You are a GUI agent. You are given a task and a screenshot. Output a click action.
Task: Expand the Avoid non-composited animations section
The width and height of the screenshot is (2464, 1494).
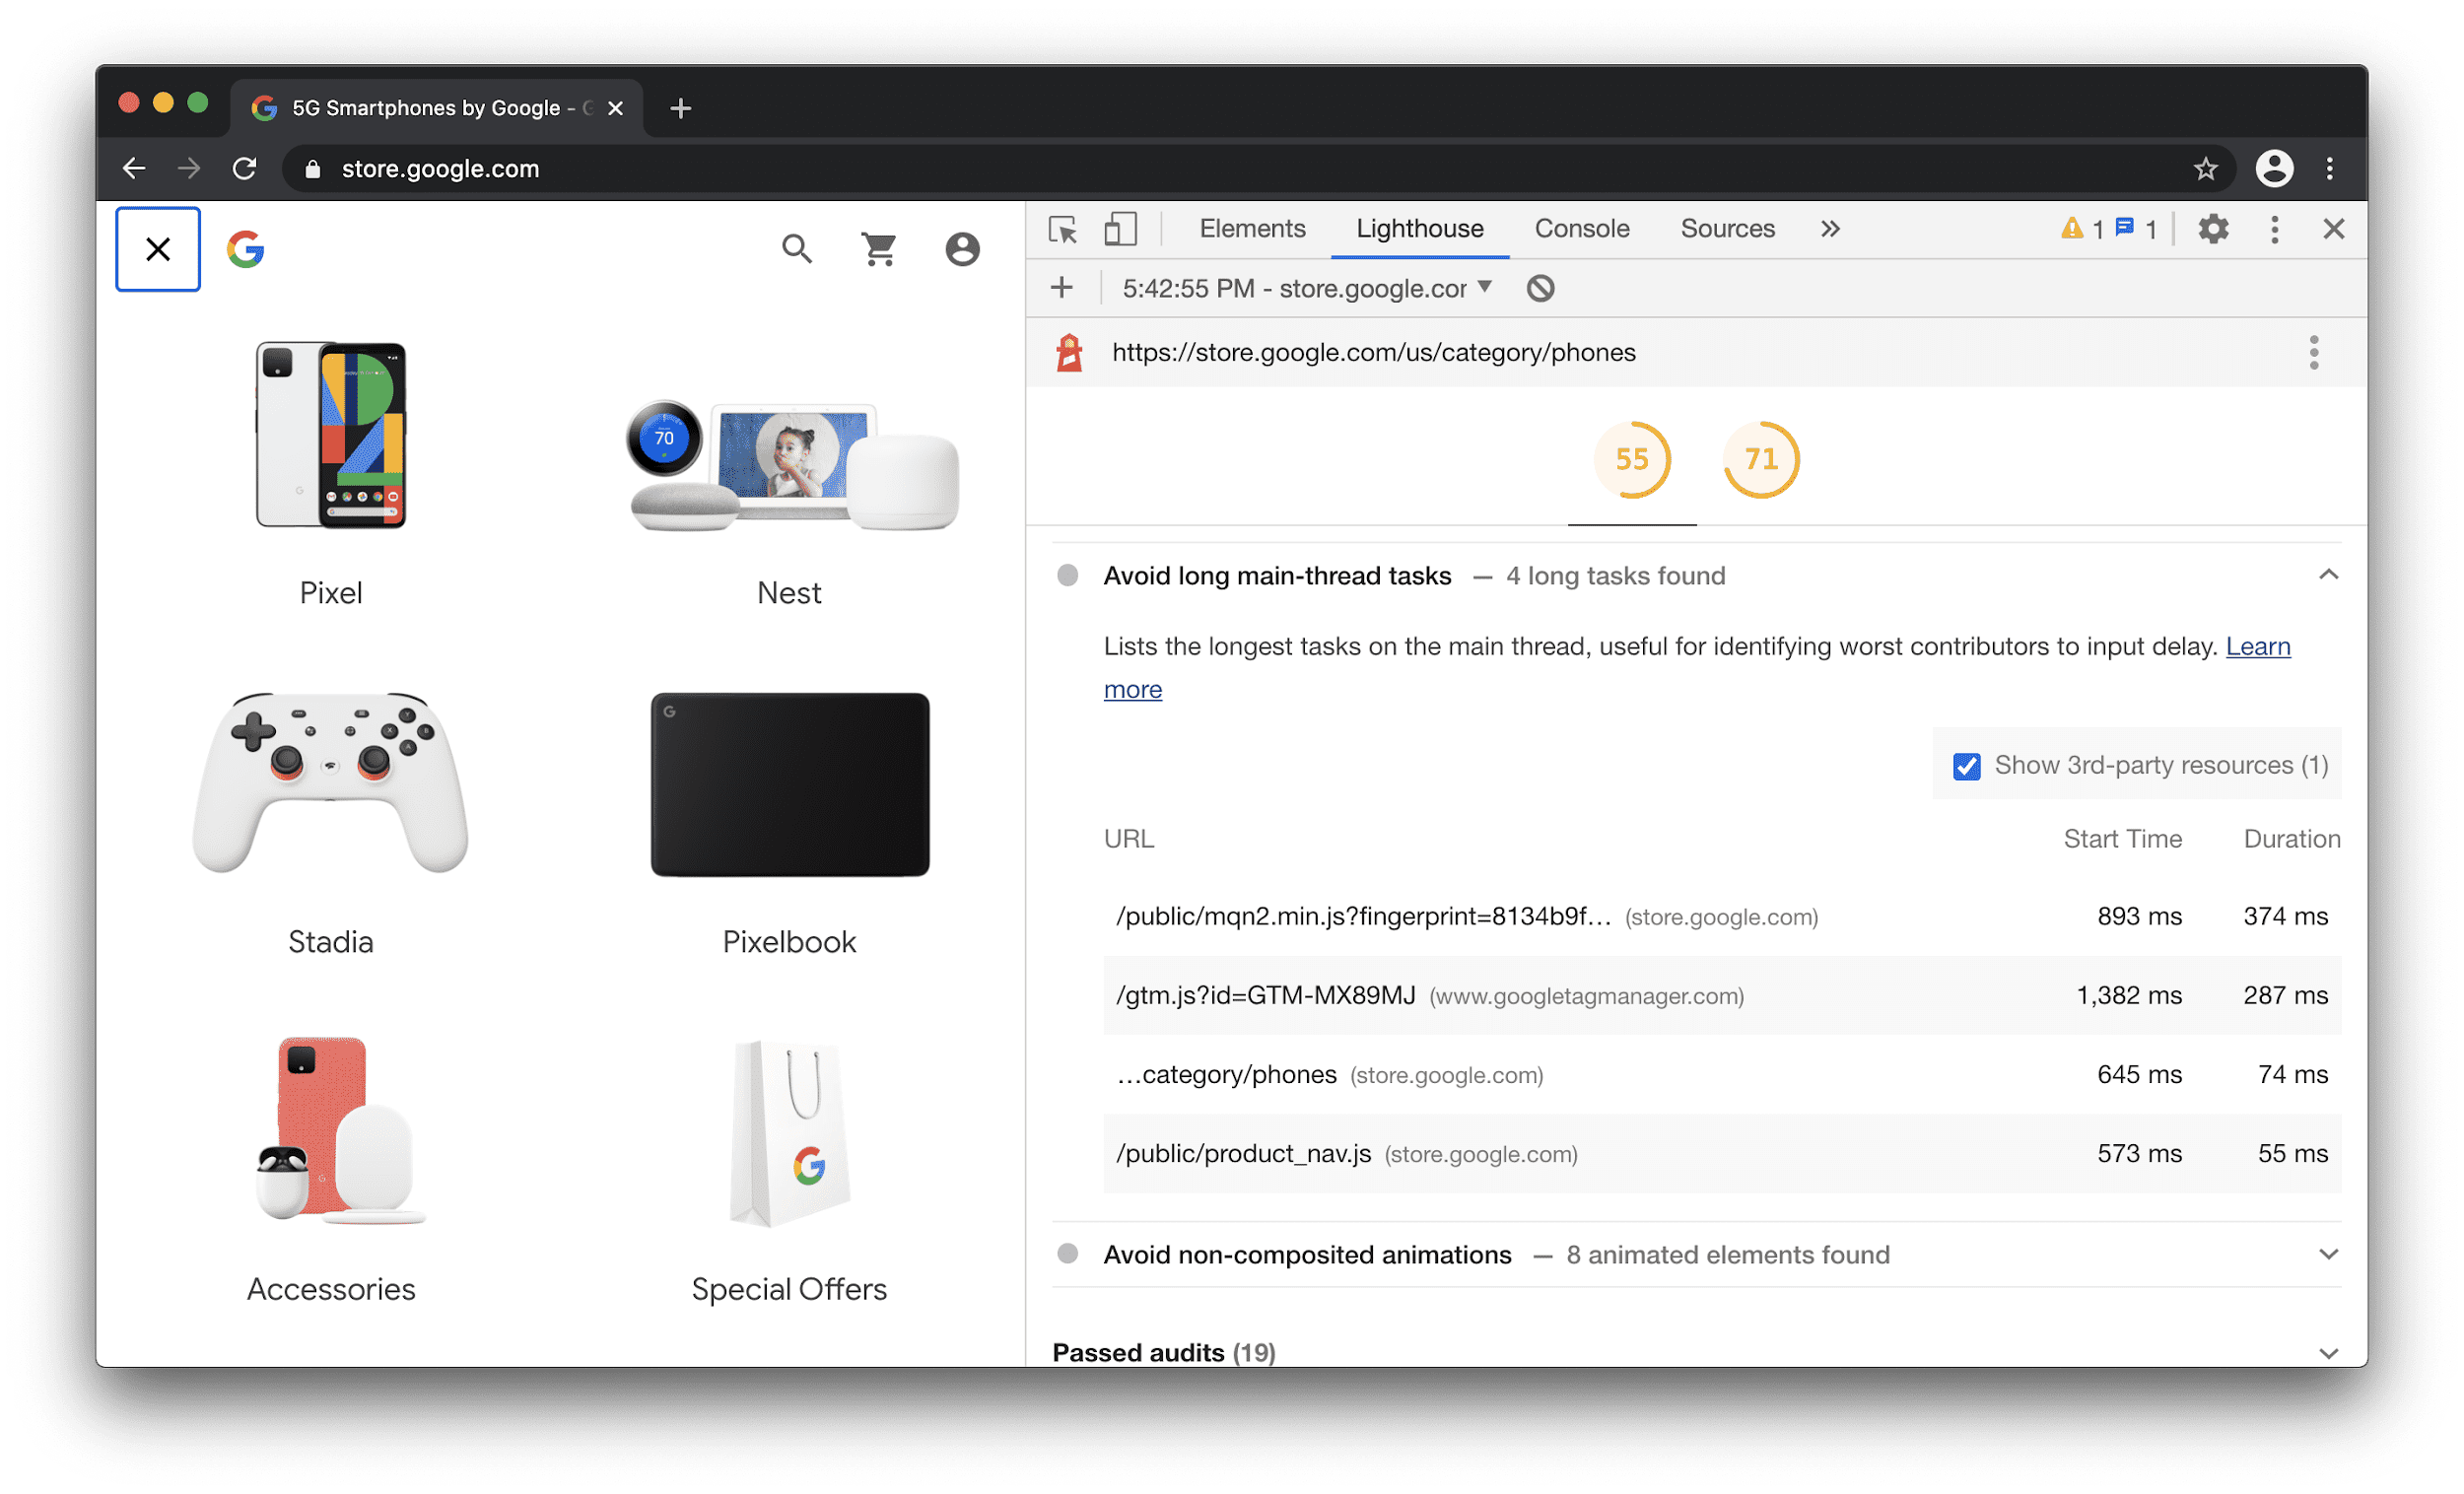coord(2334,1255)
